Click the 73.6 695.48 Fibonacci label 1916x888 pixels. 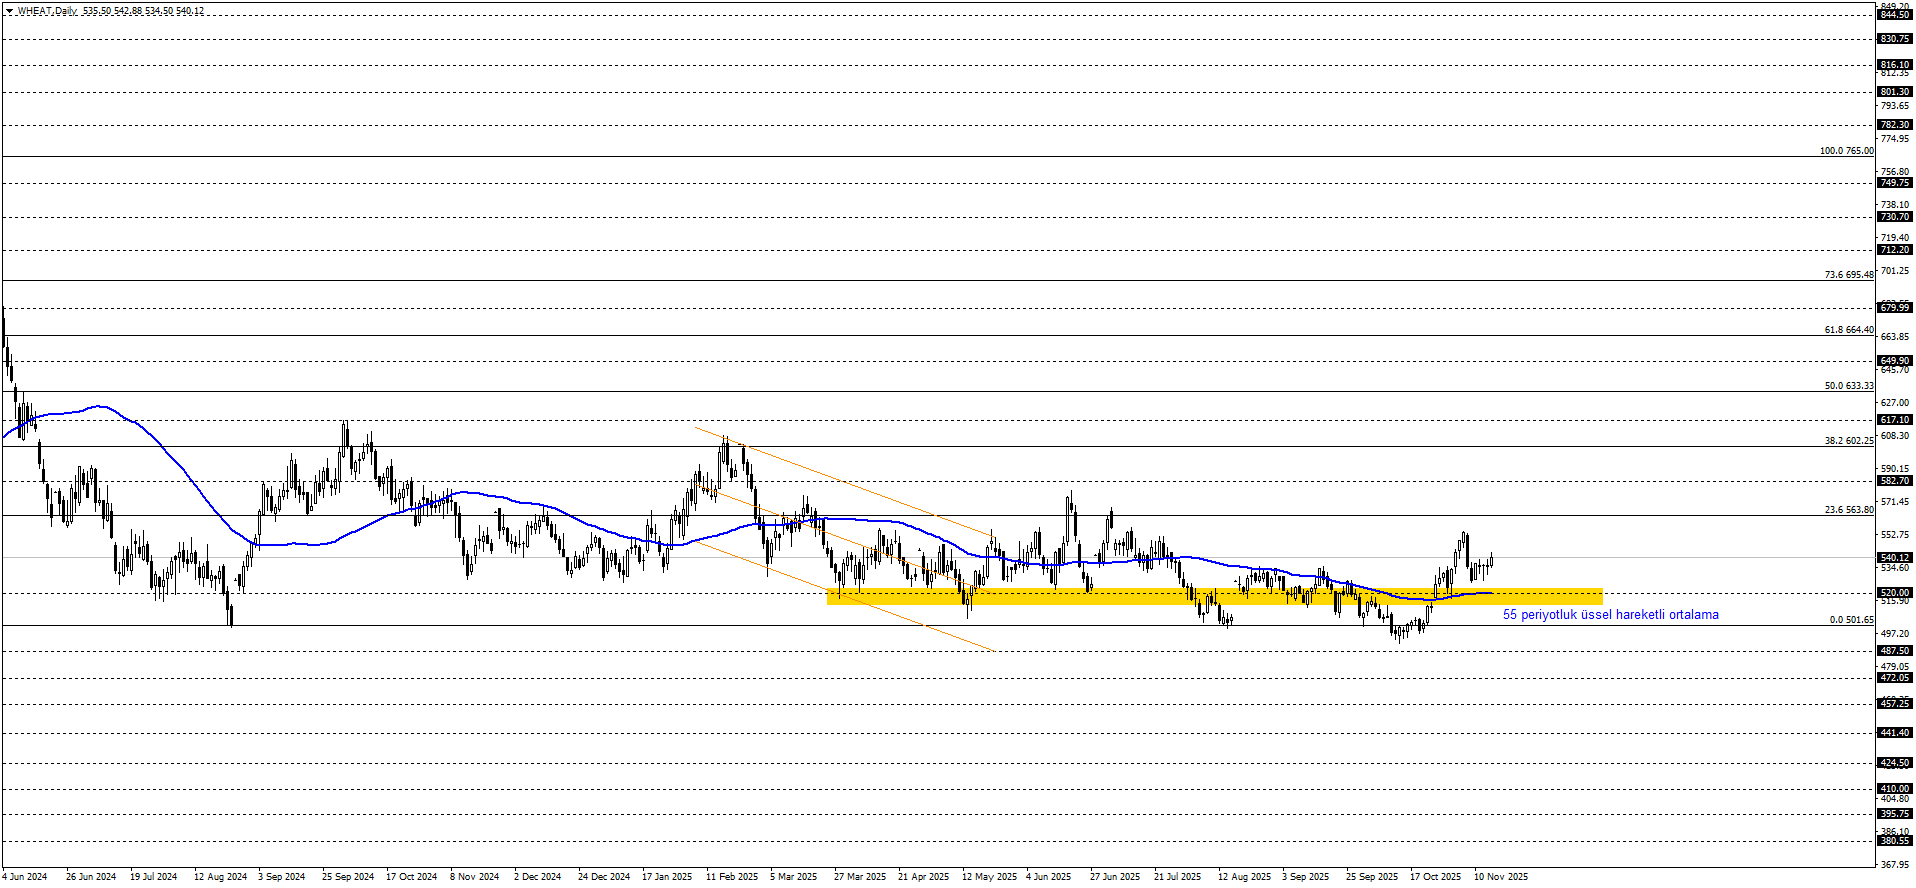point(1848,275)
